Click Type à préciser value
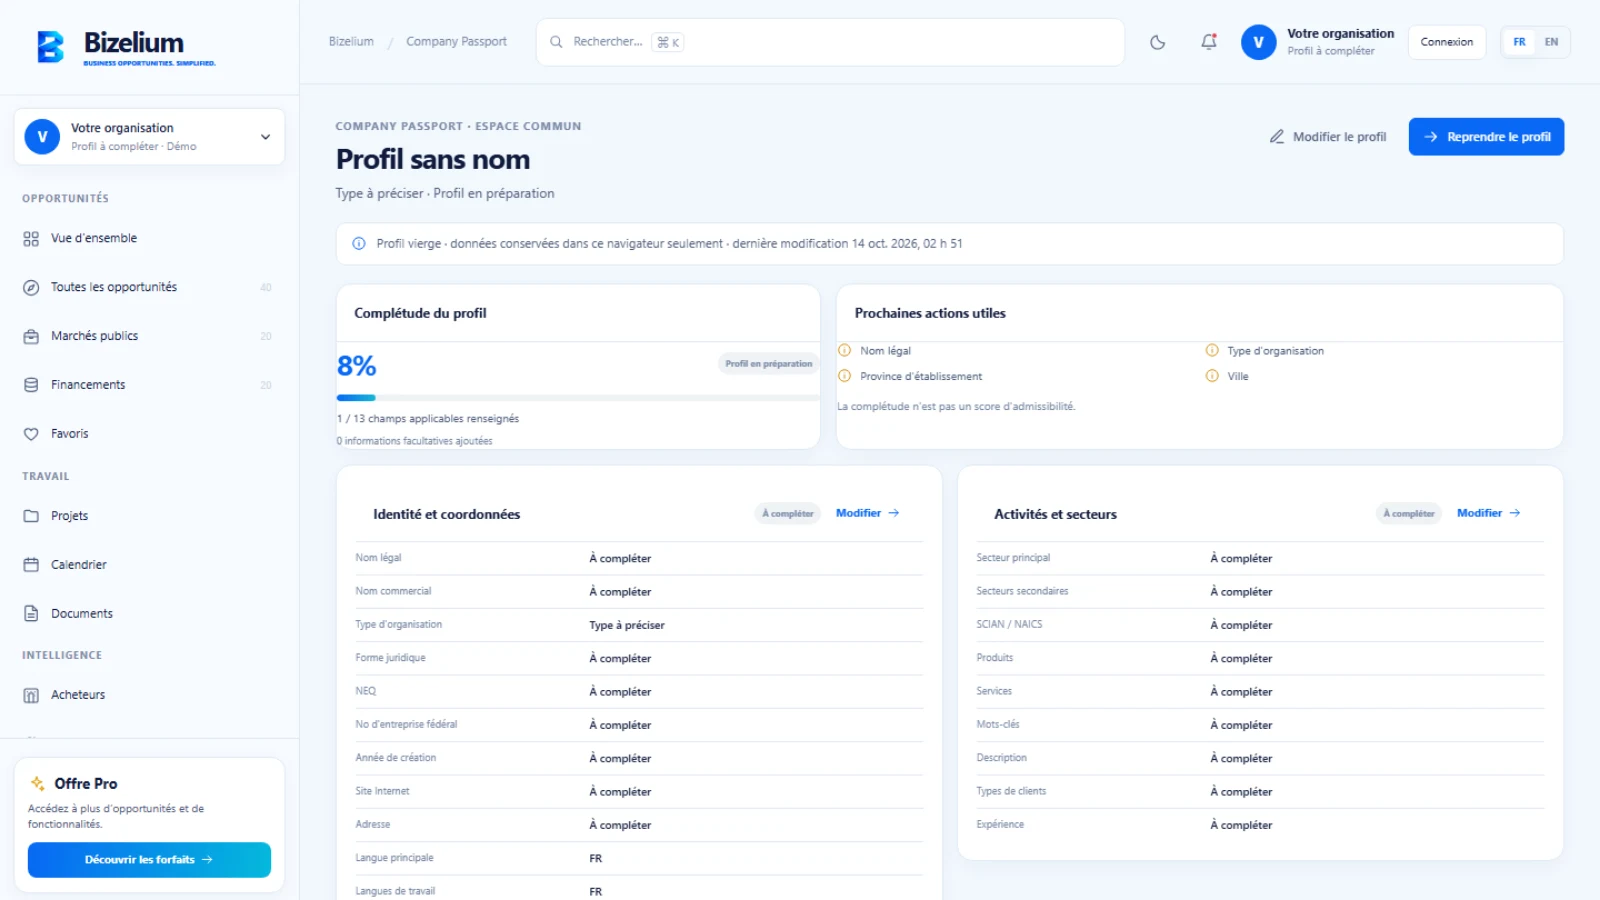The image size is (1600, 900). (x=627, y=625)
